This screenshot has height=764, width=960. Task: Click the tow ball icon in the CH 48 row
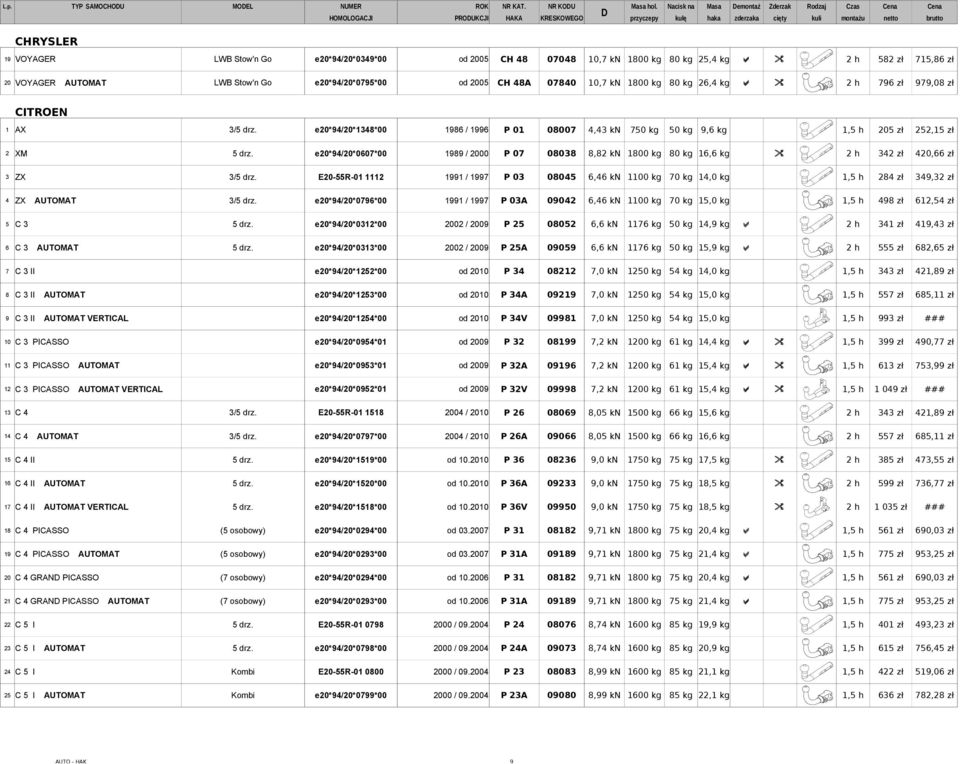click(x=816, y=59)
